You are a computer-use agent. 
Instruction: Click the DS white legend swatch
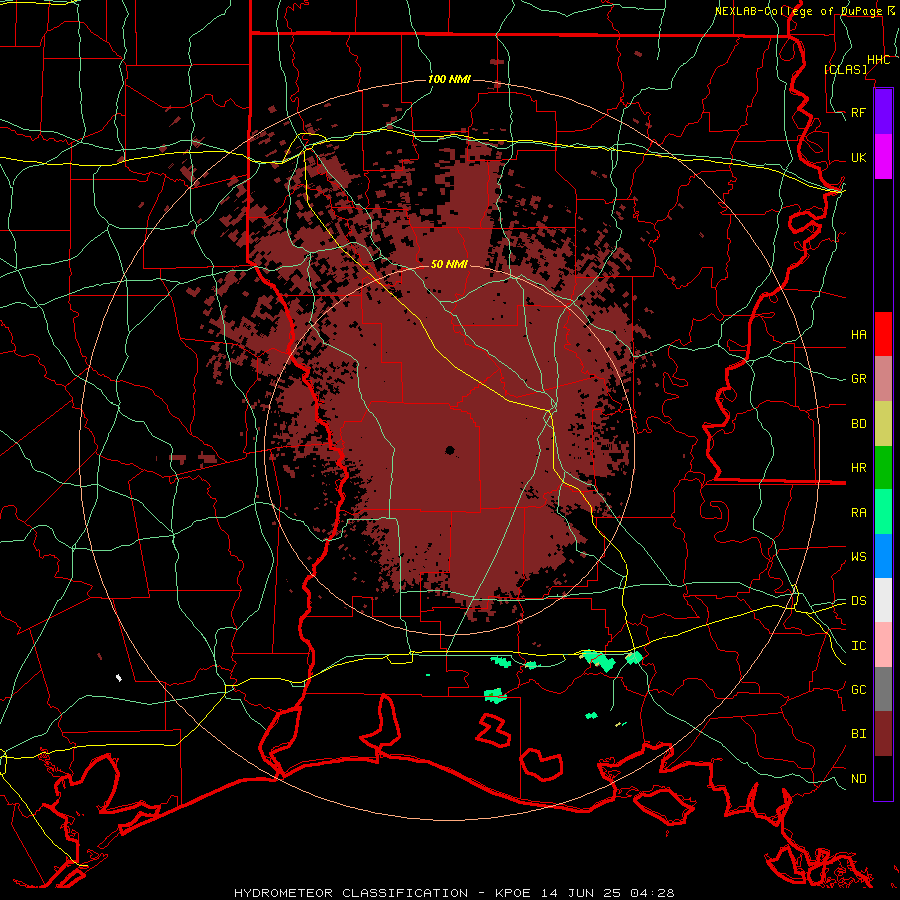click(x=883, y=600)
